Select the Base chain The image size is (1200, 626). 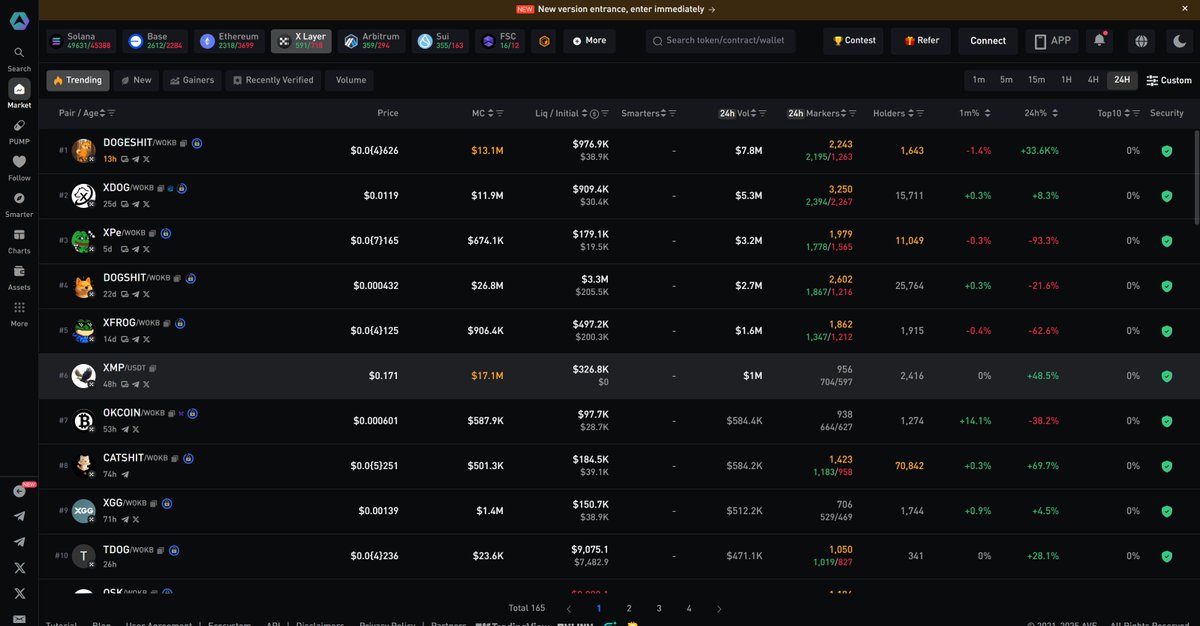pos(155,41)
